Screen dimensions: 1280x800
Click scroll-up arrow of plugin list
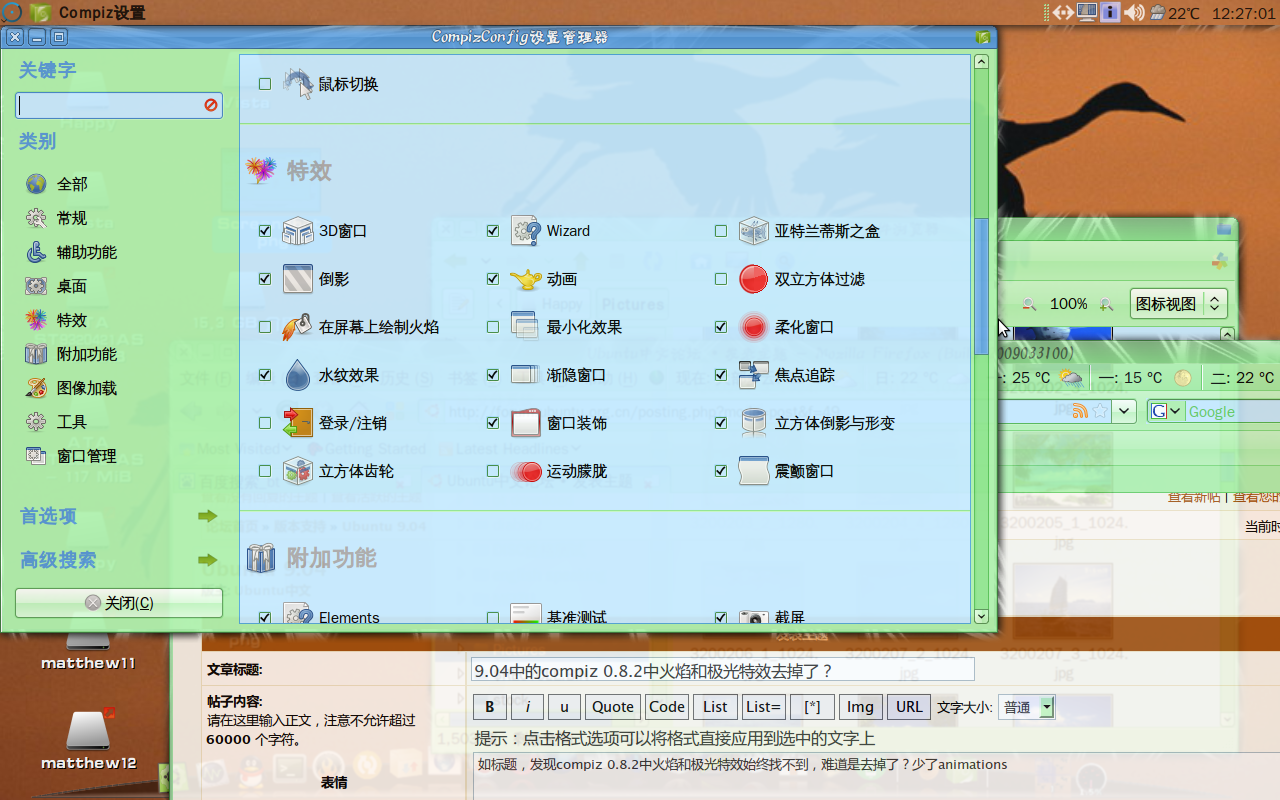click(x=981, y=62)
